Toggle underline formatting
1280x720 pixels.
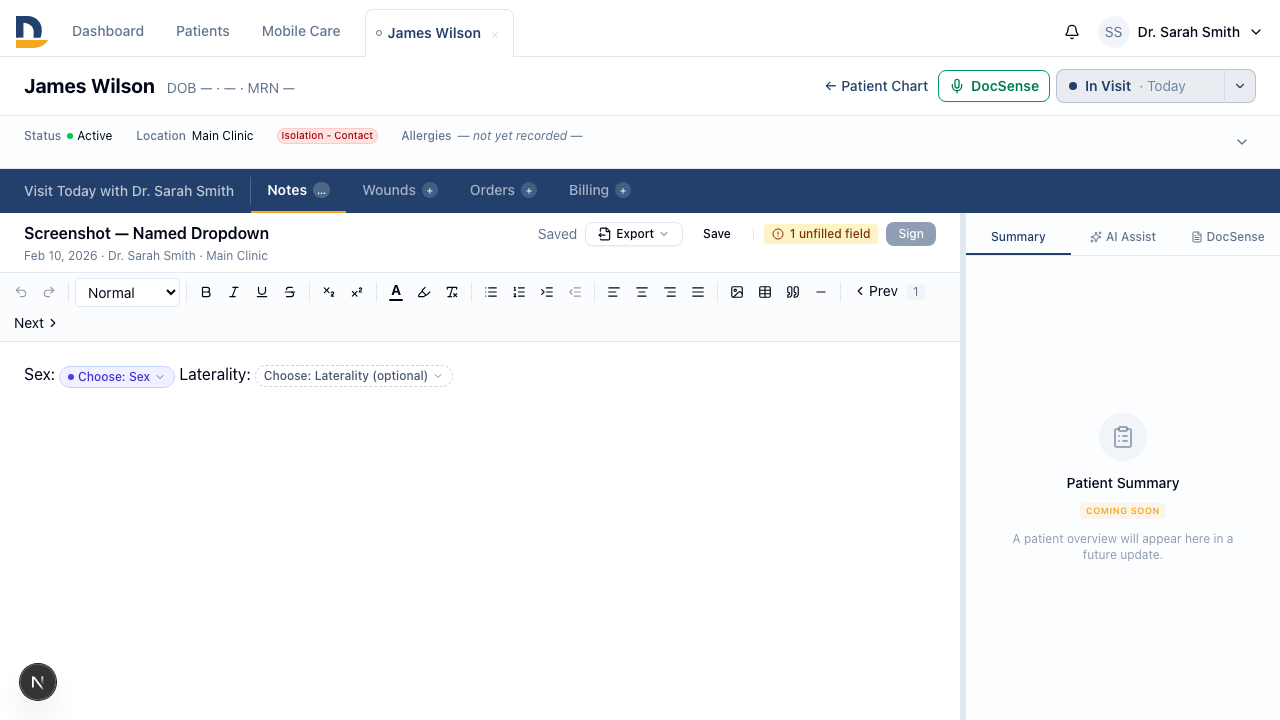[262, 292]
